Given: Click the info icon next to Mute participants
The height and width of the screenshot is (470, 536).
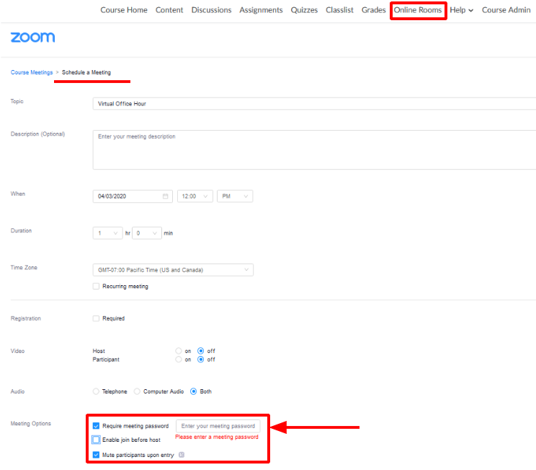Looking at the screenshot, I should point(182,455).
